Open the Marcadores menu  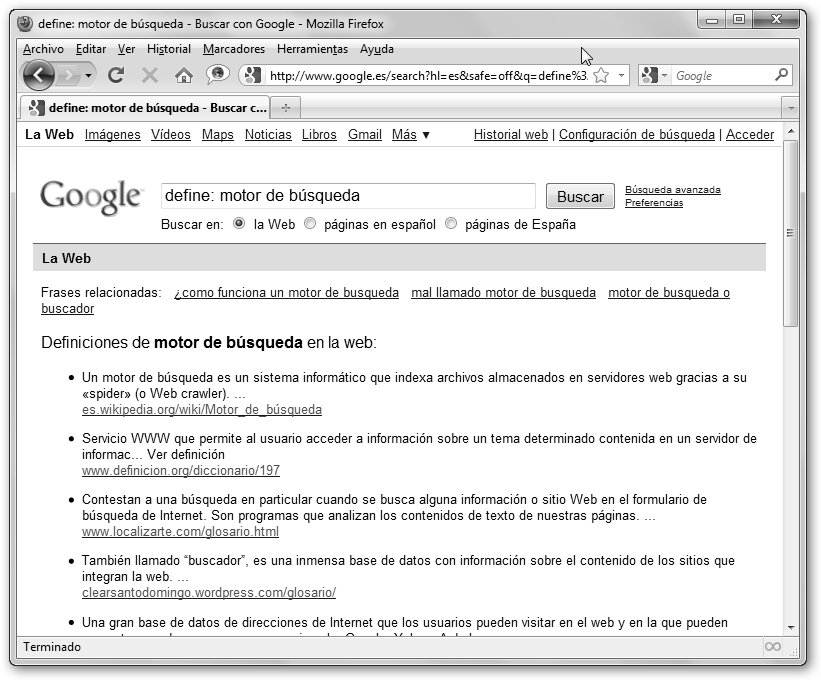[x=234, y=49]
